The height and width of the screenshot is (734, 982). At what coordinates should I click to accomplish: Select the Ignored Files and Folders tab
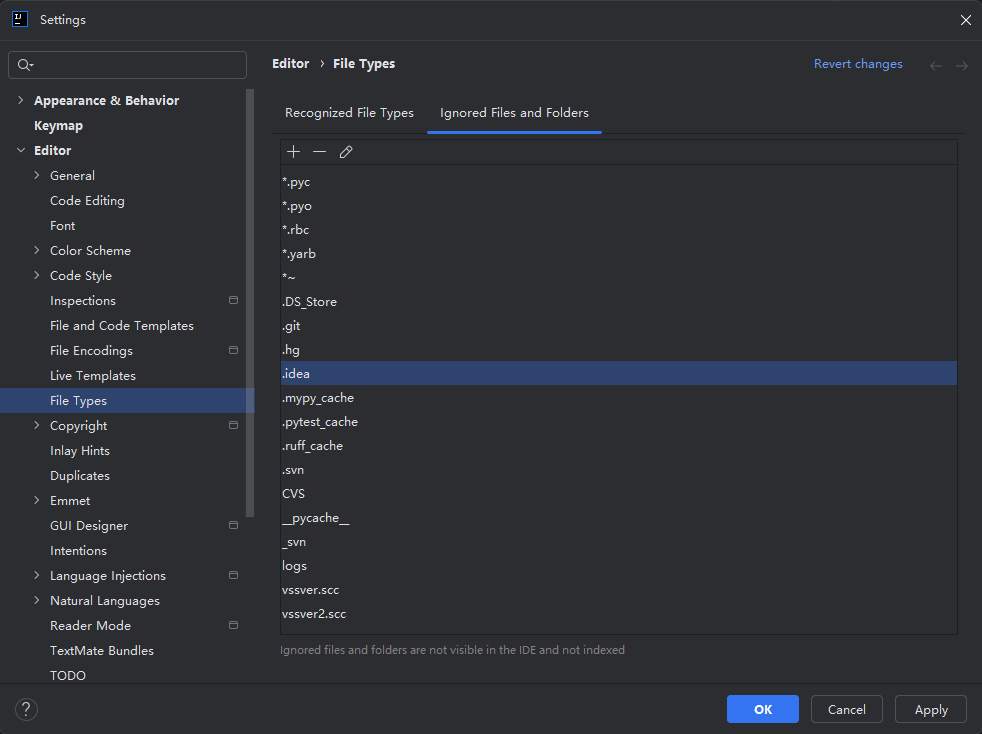[x=514, y=113]
